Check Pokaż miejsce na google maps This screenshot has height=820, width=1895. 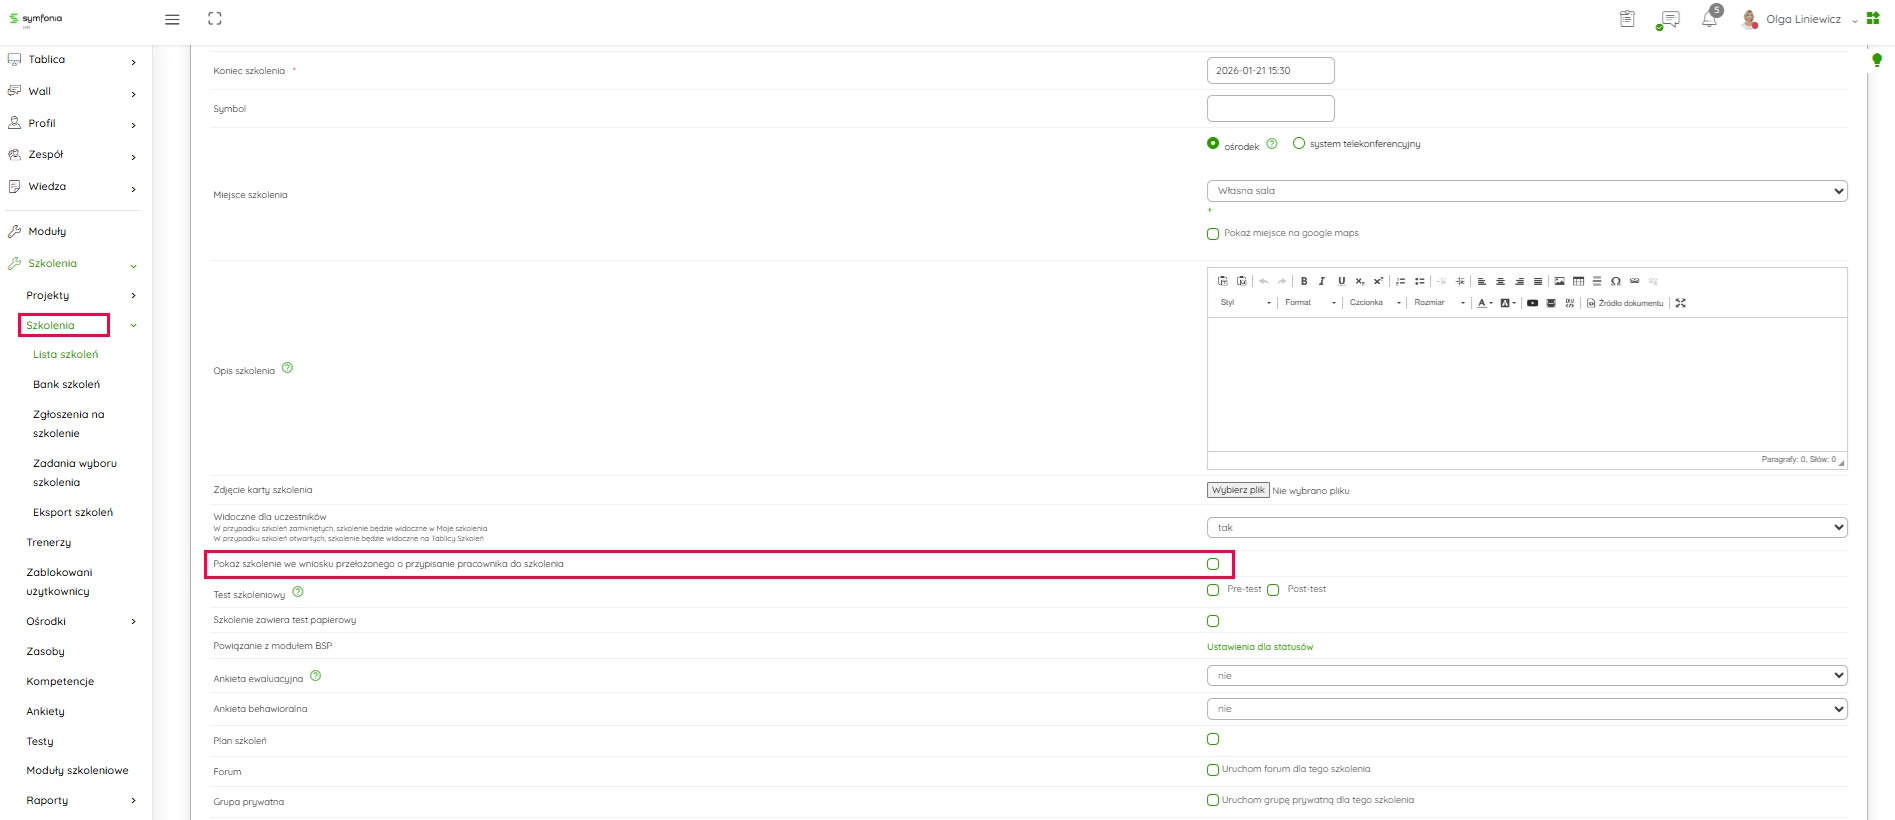click(x=1213, y=234)
